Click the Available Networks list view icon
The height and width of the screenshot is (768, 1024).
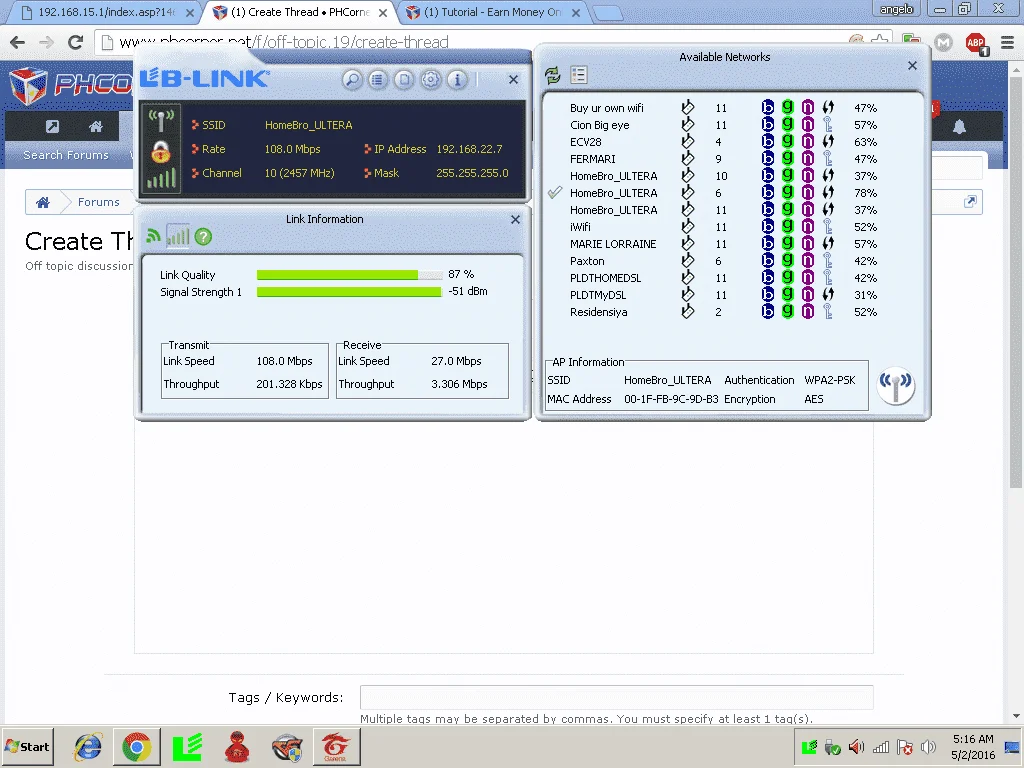click(579, 75)
